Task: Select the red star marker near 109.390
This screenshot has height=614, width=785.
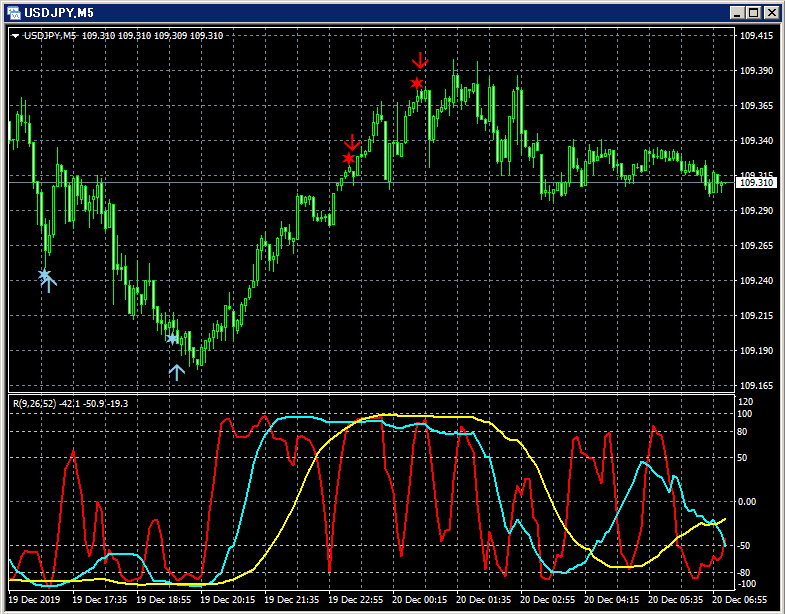Action: click(417, 83)
